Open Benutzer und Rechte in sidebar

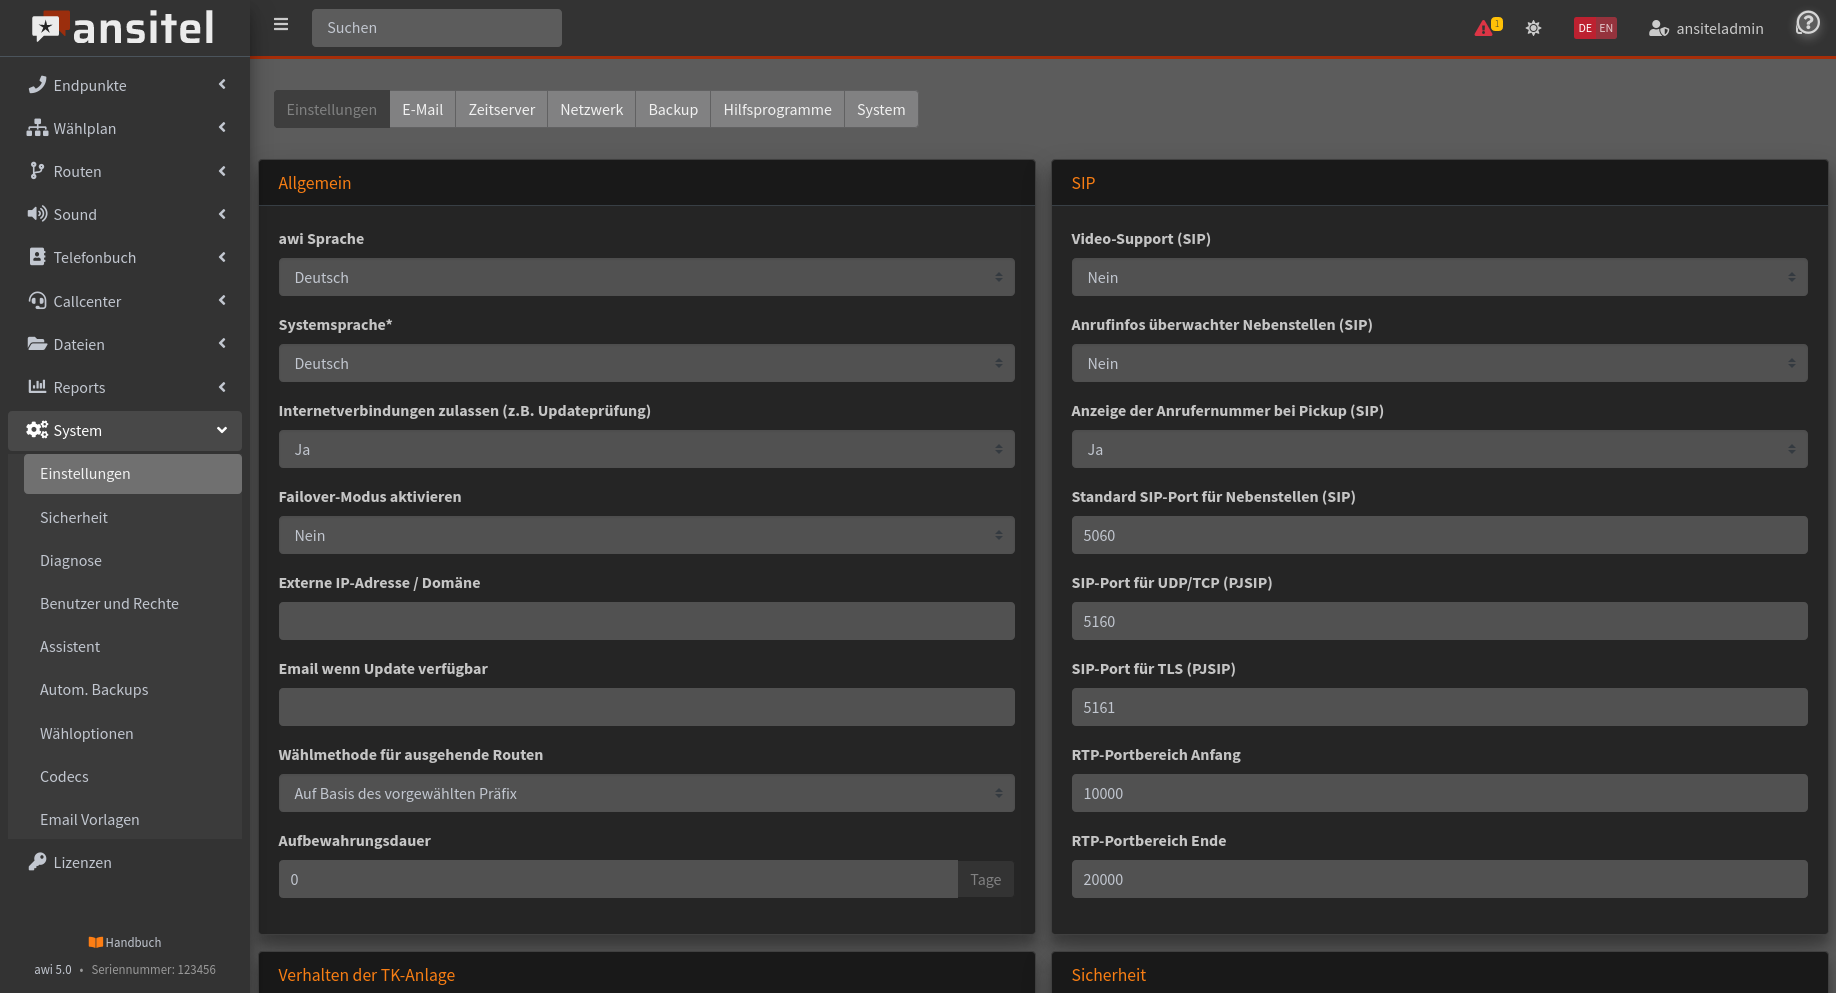point(109,603)
